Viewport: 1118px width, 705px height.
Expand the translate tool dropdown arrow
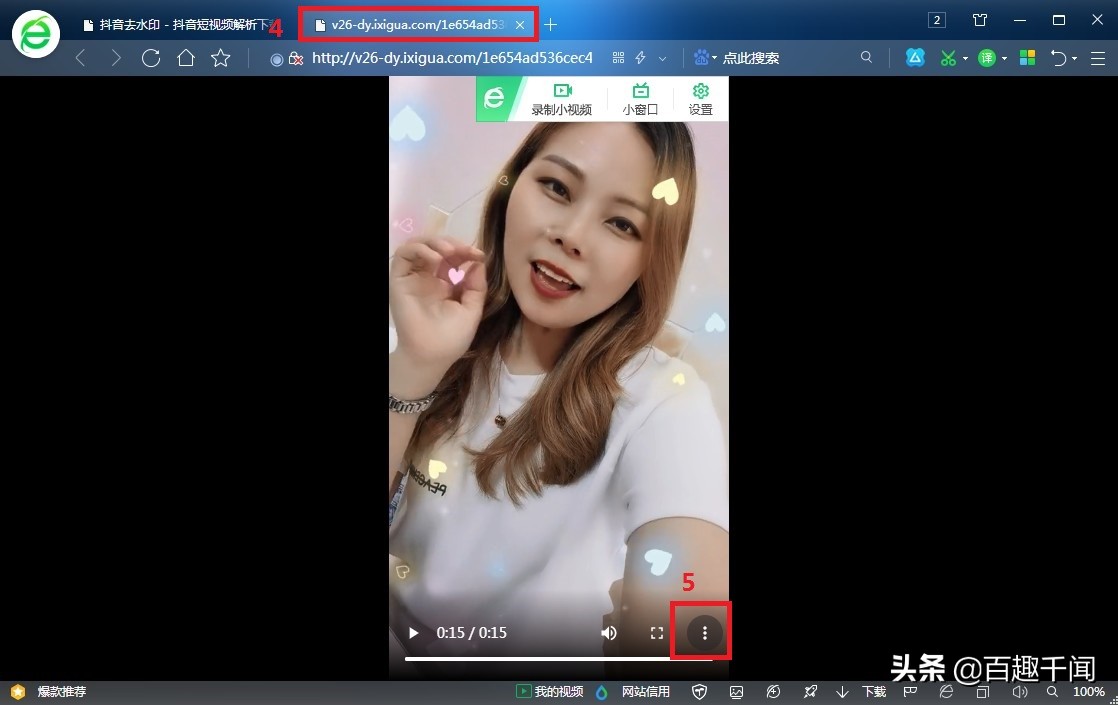[x=1005, y=58]
